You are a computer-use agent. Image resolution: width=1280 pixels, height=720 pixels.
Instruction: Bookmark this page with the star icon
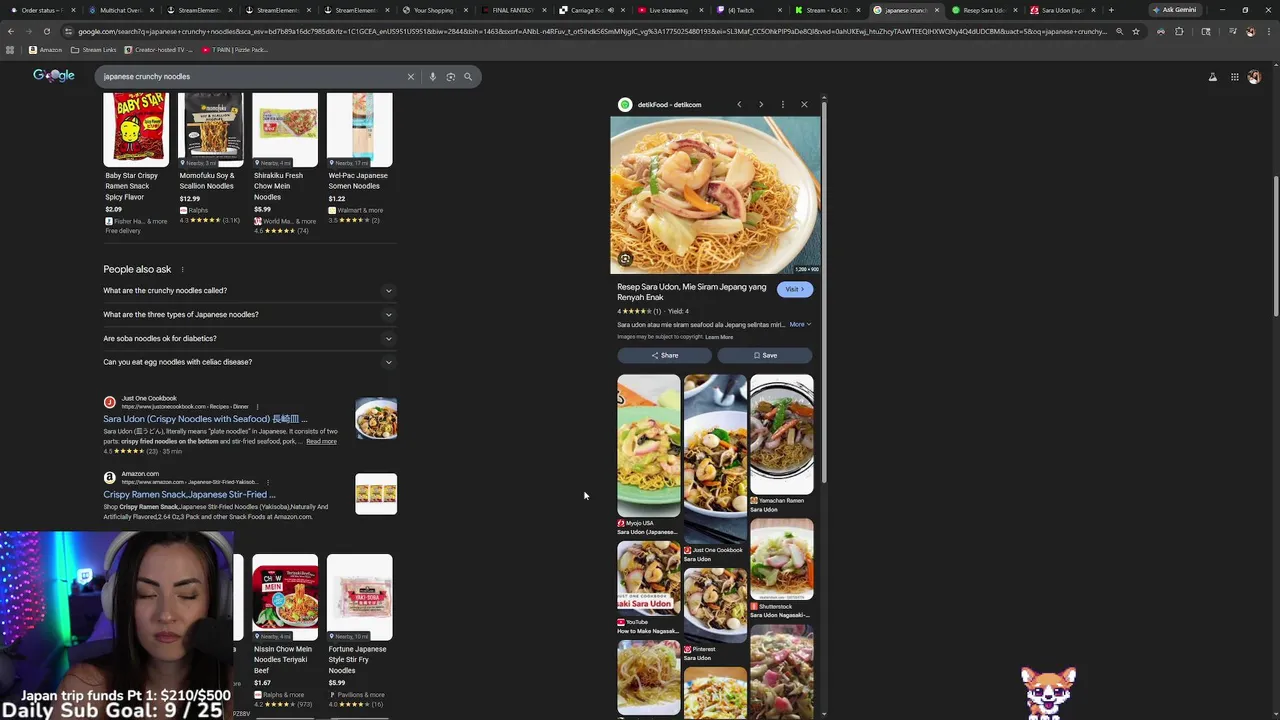tap(1136, 31)
